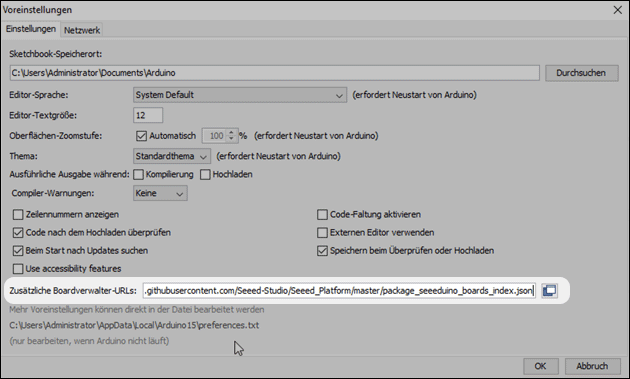Viewport: 630px width, 379px height.
Task: Increase the Oberflächen-Zoomstufe spinner value
Action: point(231,132)
